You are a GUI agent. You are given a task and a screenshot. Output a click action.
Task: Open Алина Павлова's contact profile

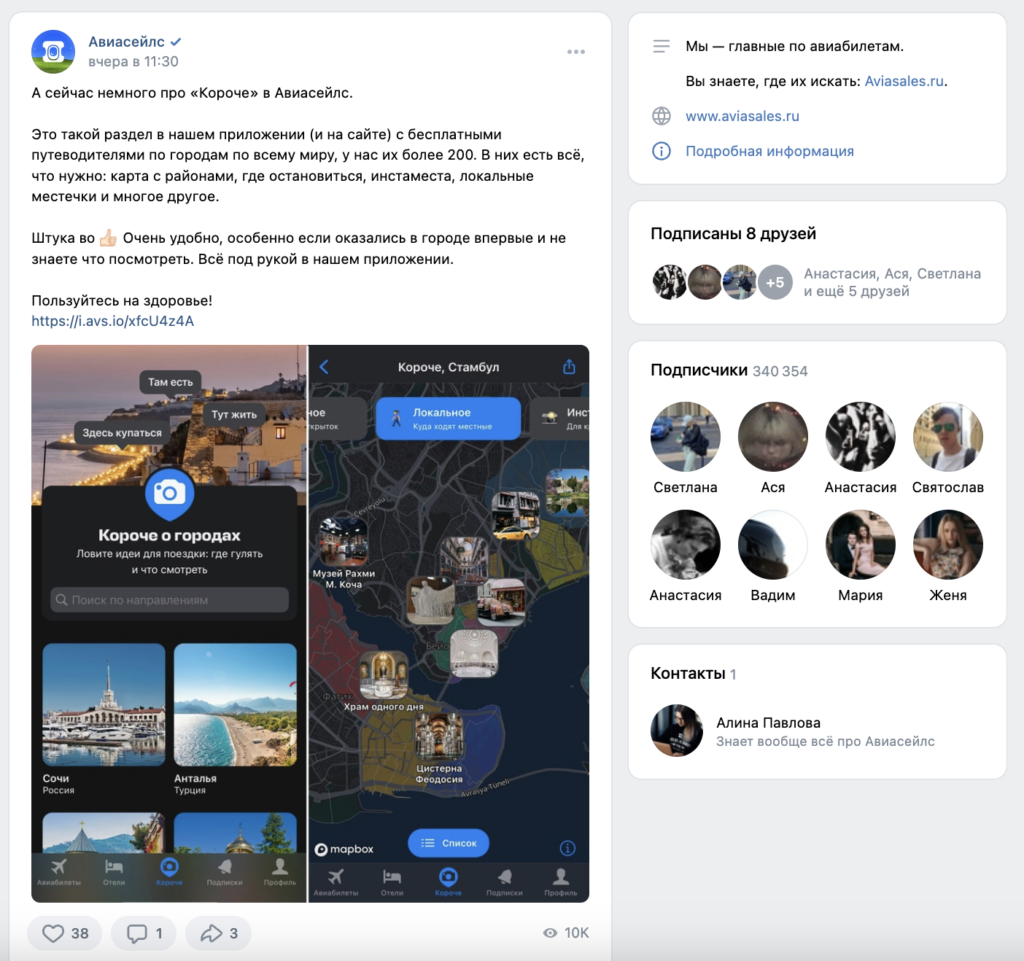point(768,722)
